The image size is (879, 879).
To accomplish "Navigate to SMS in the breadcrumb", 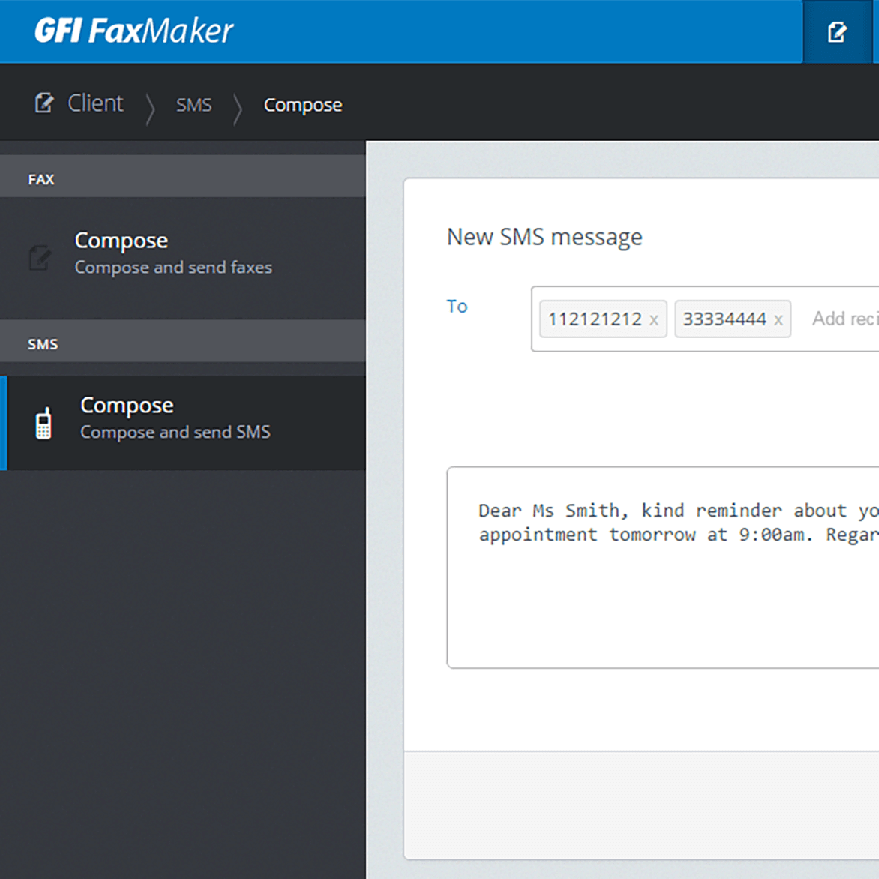I will (x=194, y=105).
